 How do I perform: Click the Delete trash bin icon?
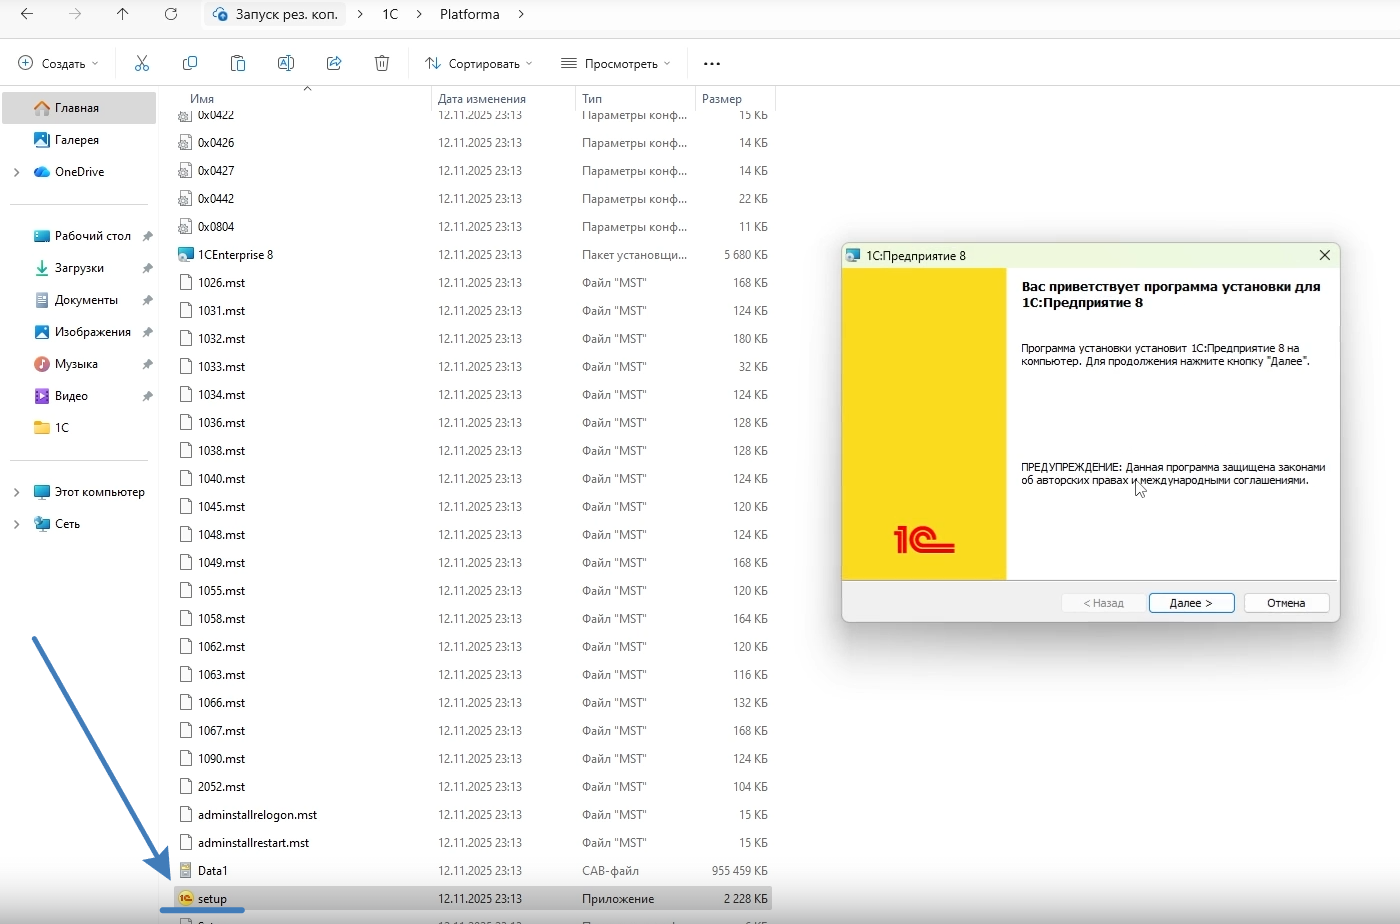point(382,63)
